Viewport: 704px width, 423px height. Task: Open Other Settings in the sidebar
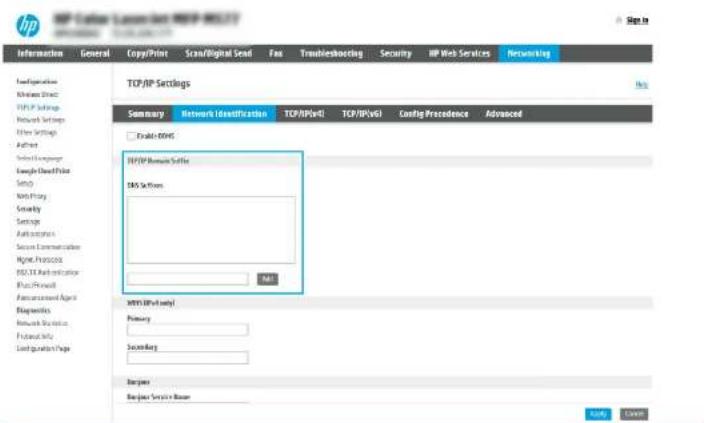click(36, 132)
